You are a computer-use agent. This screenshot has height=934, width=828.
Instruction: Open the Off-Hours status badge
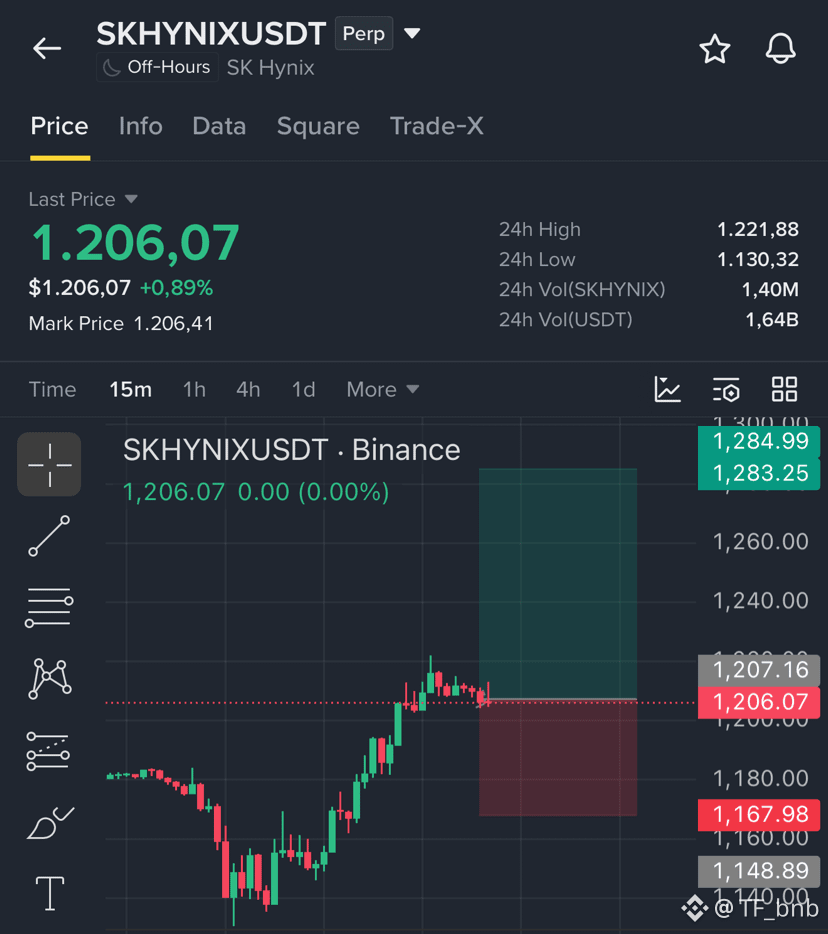[x=157, y=67]
